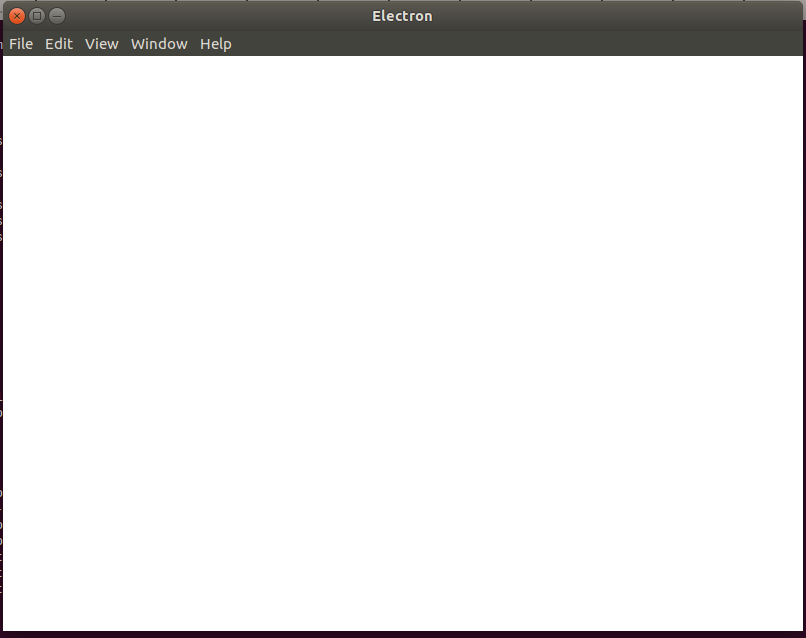Select File to browse file options
The width and height of the screenshot is (806, 638).
point(20,44)
